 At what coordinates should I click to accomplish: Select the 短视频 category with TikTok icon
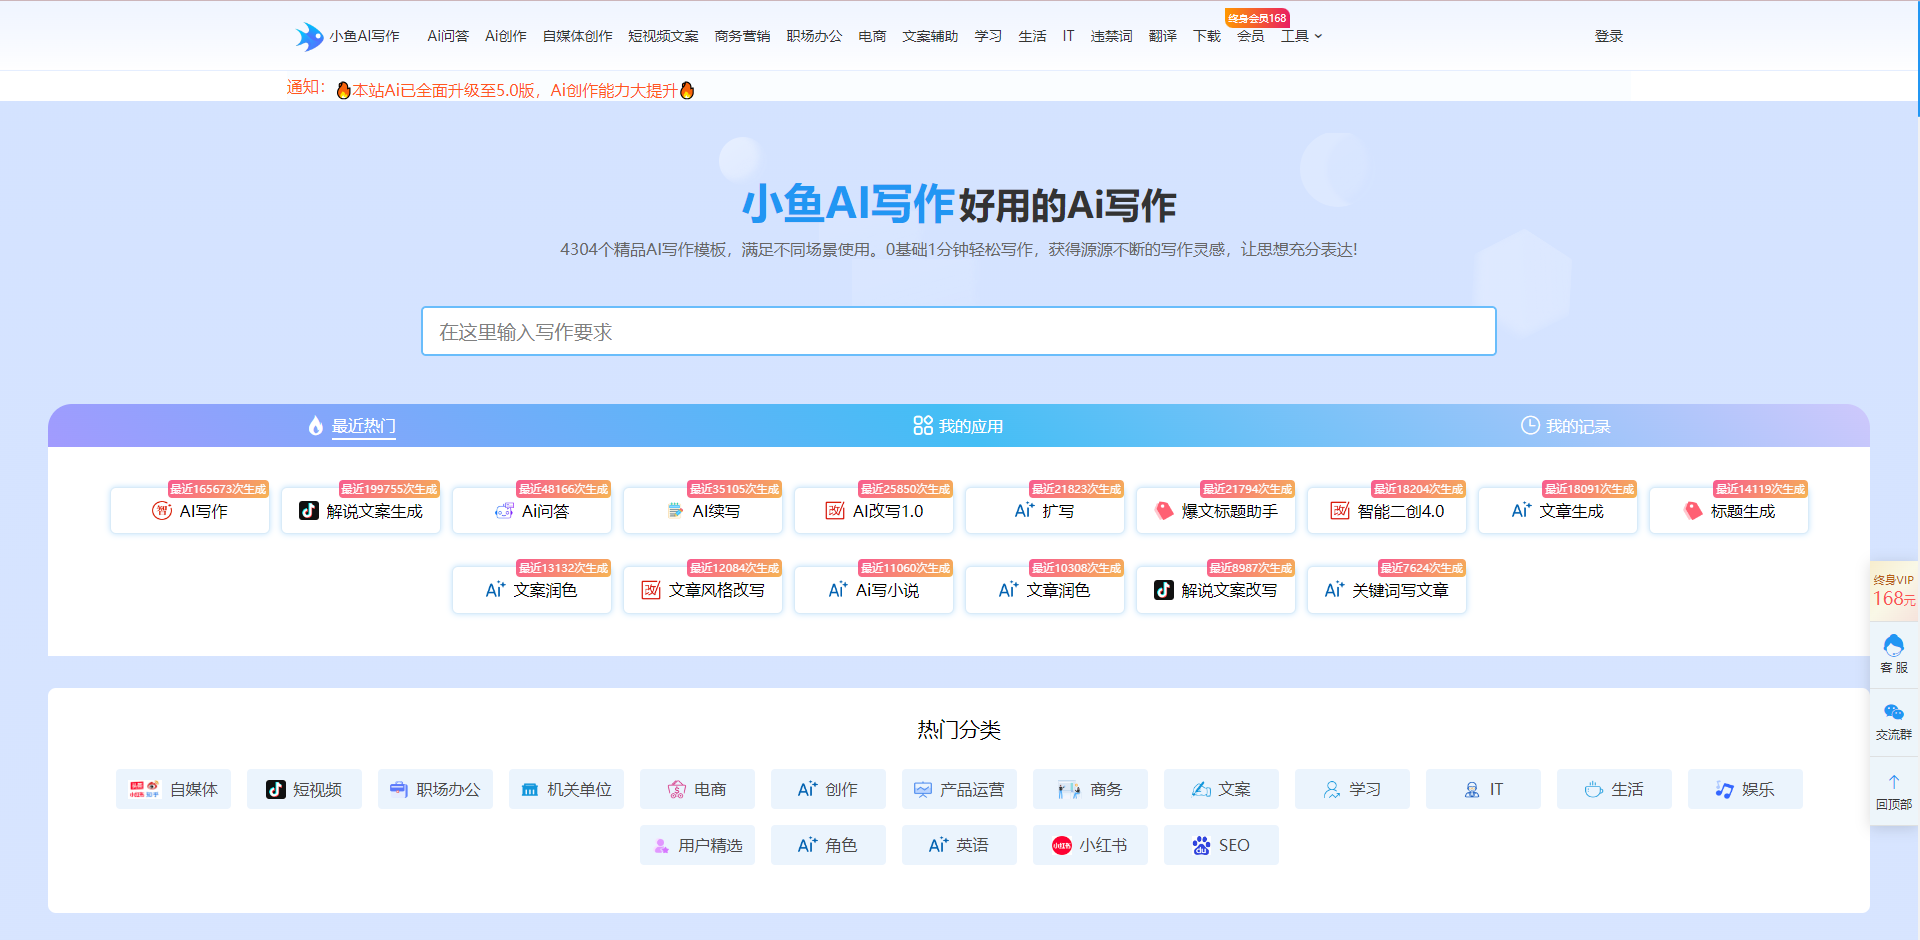click(x=276, y=790)
